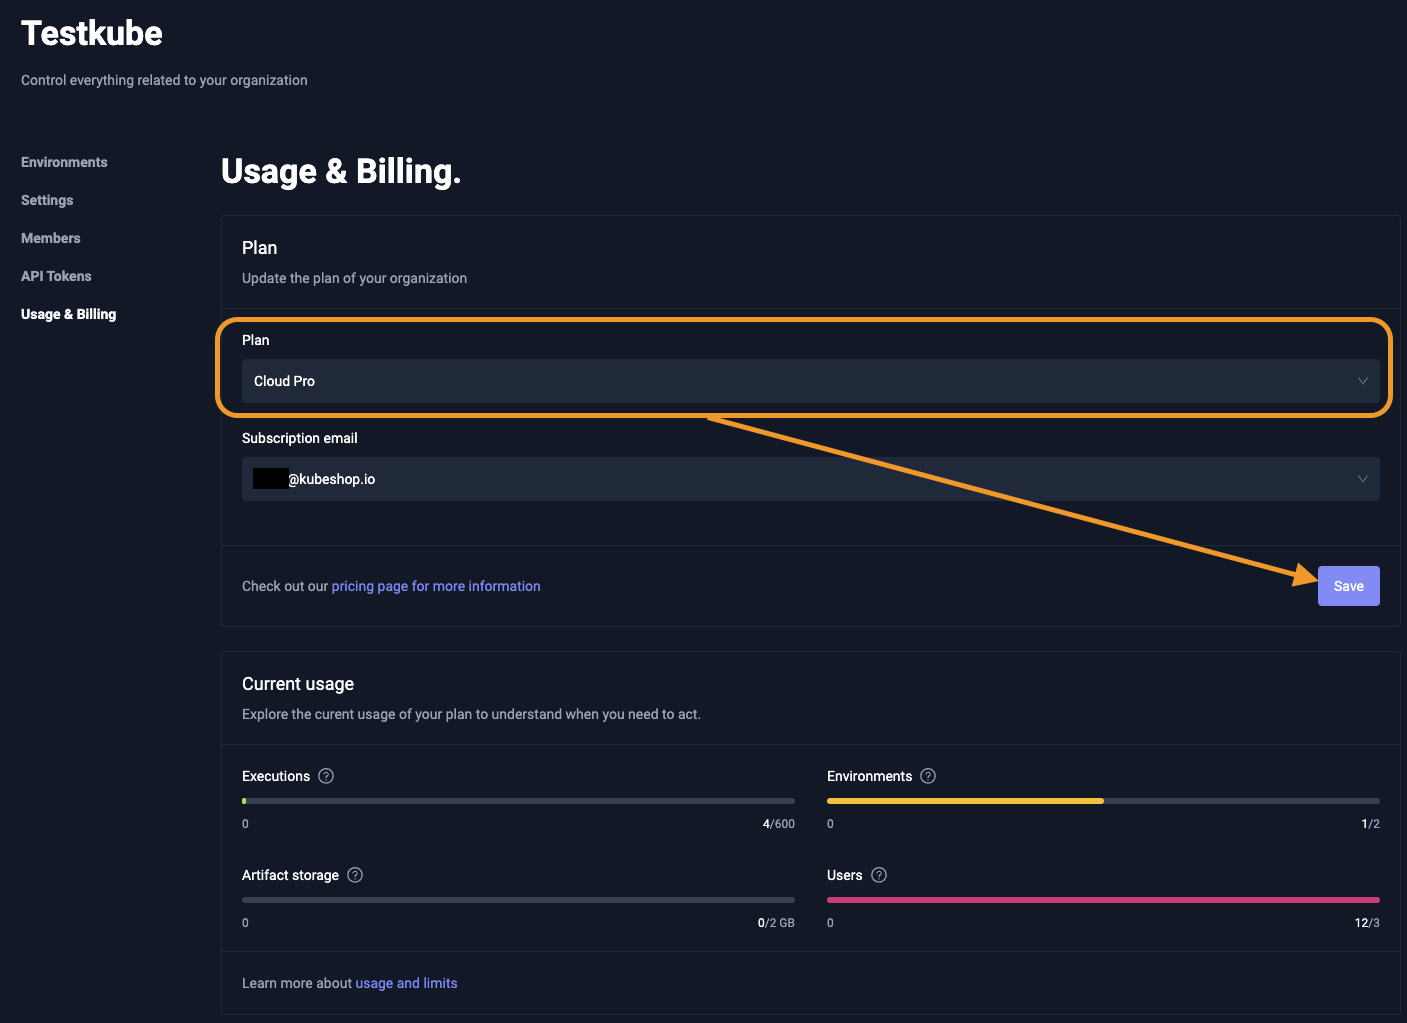Click the '4/600' executions value

point(779,824)
